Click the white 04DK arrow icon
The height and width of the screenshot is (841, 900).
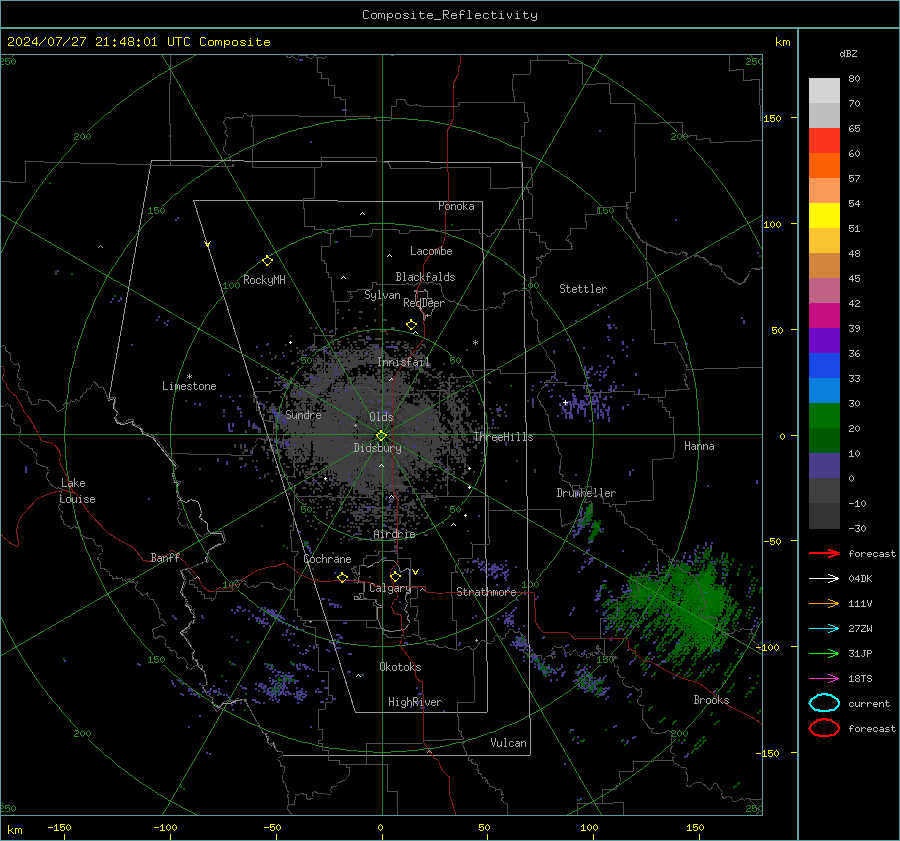[824, 578]
